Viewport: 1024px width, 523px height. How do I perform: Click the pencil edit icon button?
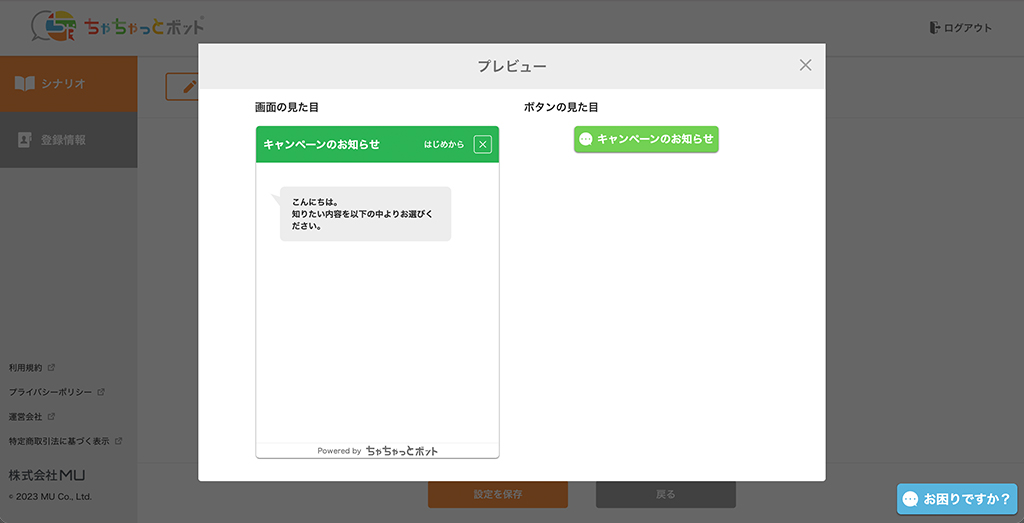pos(182,87)
